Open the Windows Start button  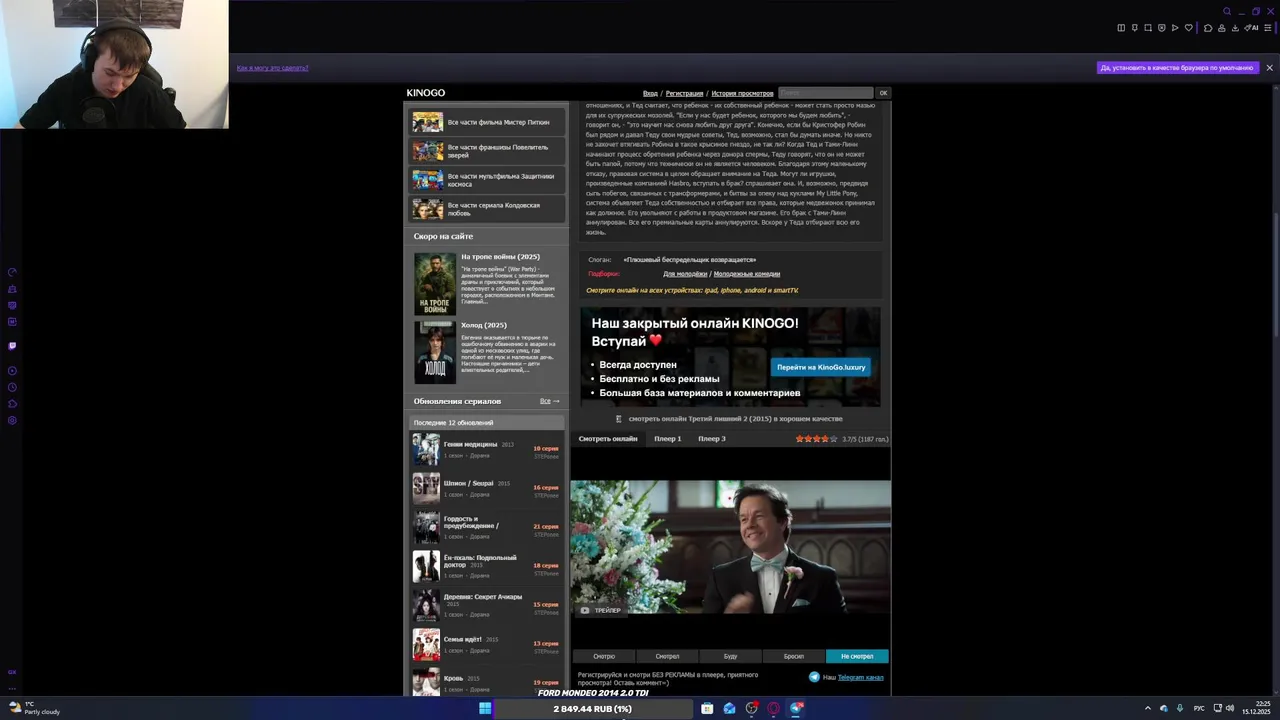485,708
